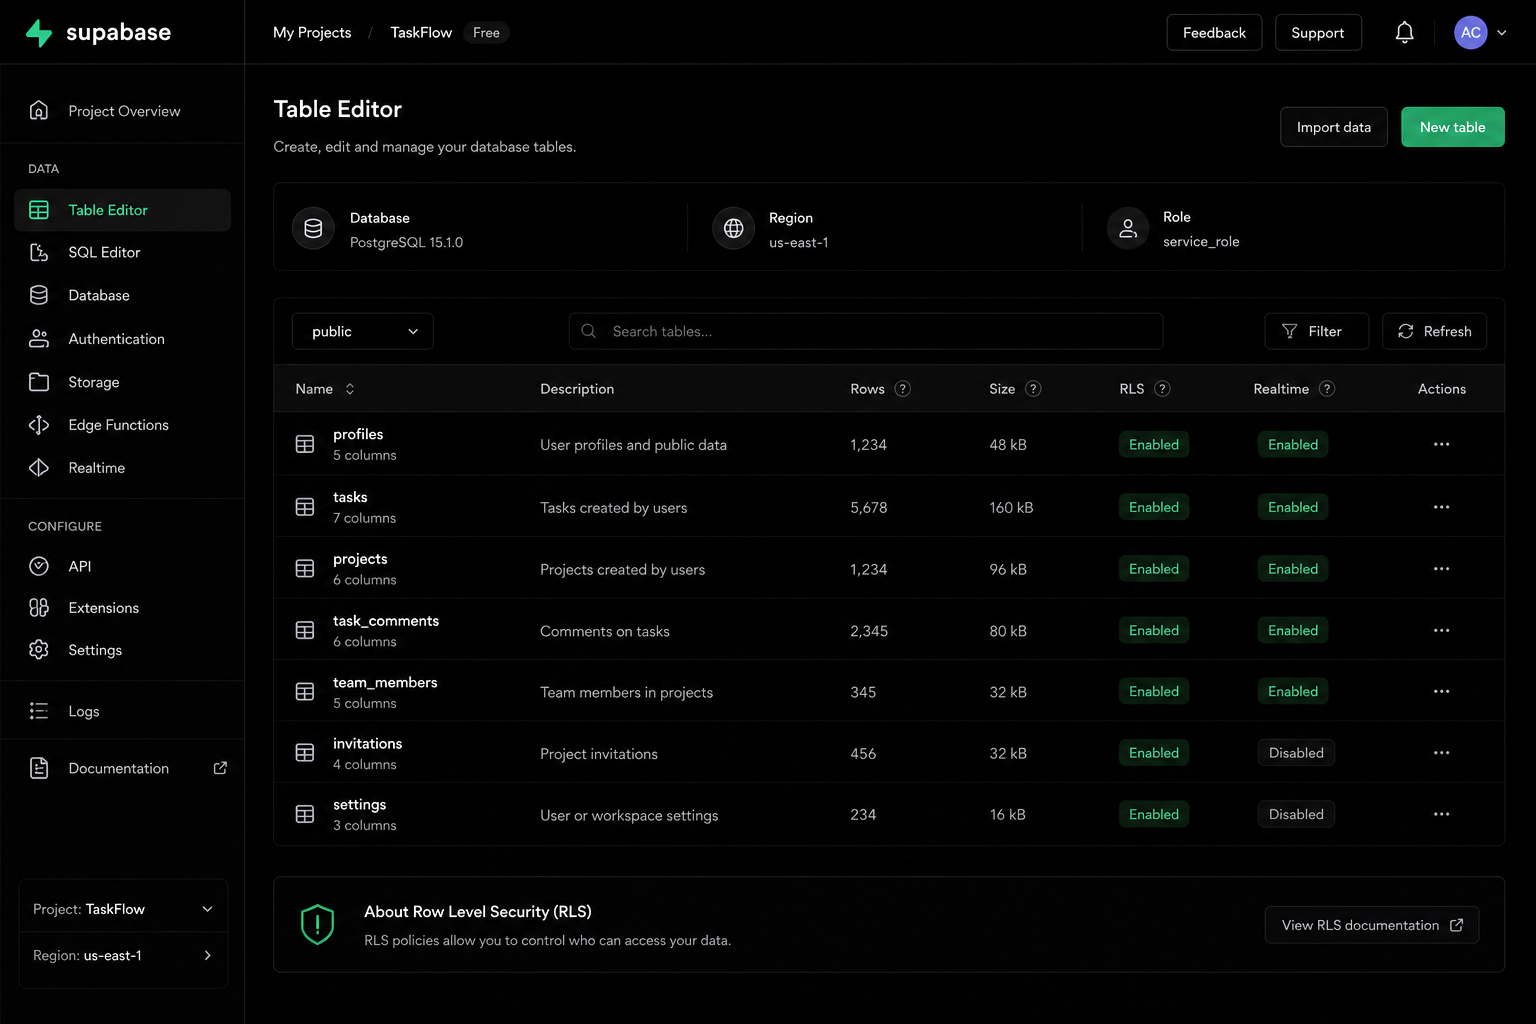Image resolution: width=1536 pixels, height=1024 pixels.
Task: Sort by the Name column header
Action: (x=325, y=389)
